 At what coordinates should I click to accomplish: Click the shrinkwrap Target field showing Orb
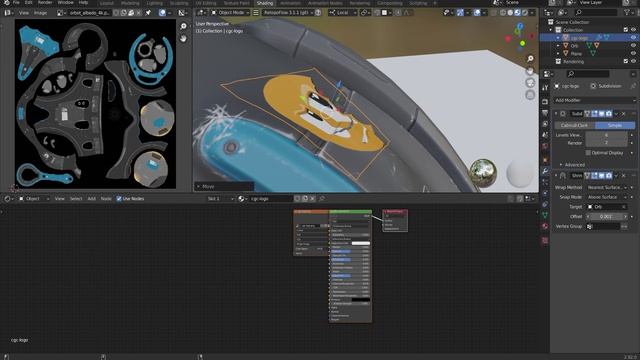tap(607, 207)
